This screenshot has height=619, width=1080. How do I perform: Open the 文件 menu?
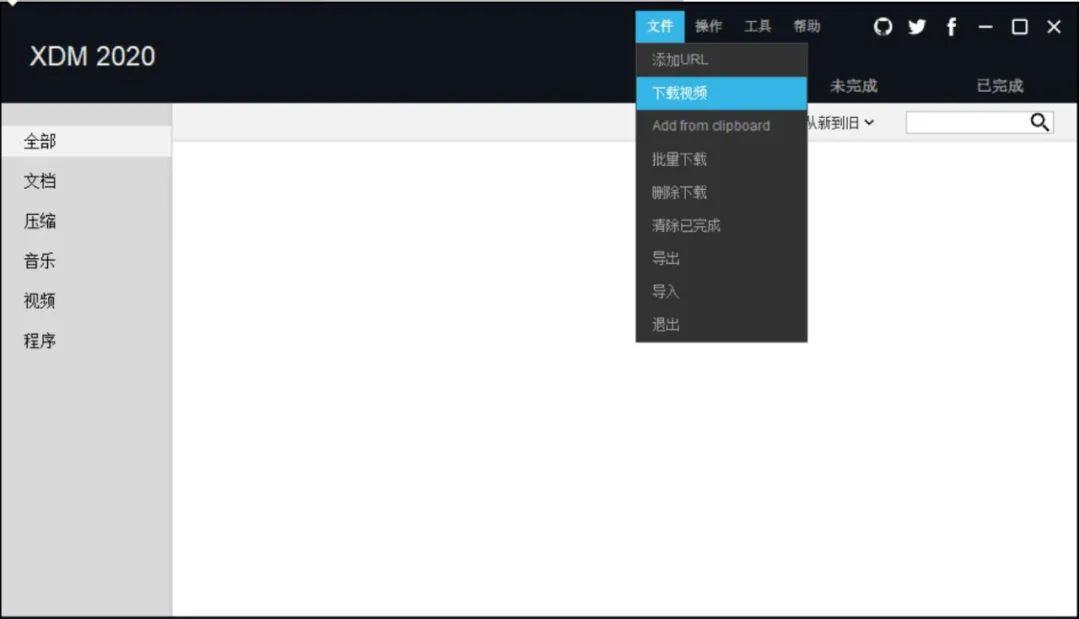[x=660, y=26]
